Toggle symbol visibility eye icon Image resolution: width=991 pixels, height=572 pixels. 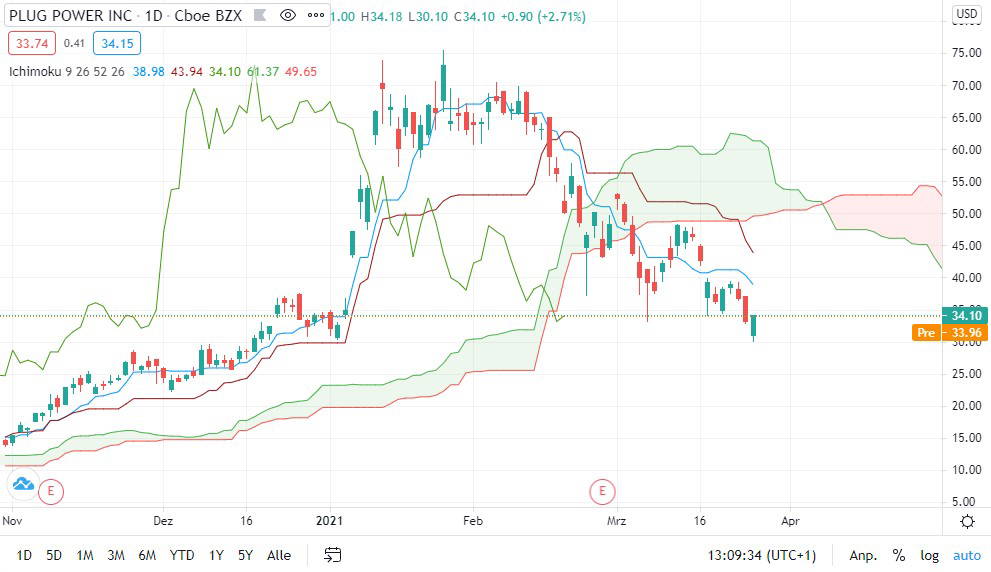[x=288, y=16]
